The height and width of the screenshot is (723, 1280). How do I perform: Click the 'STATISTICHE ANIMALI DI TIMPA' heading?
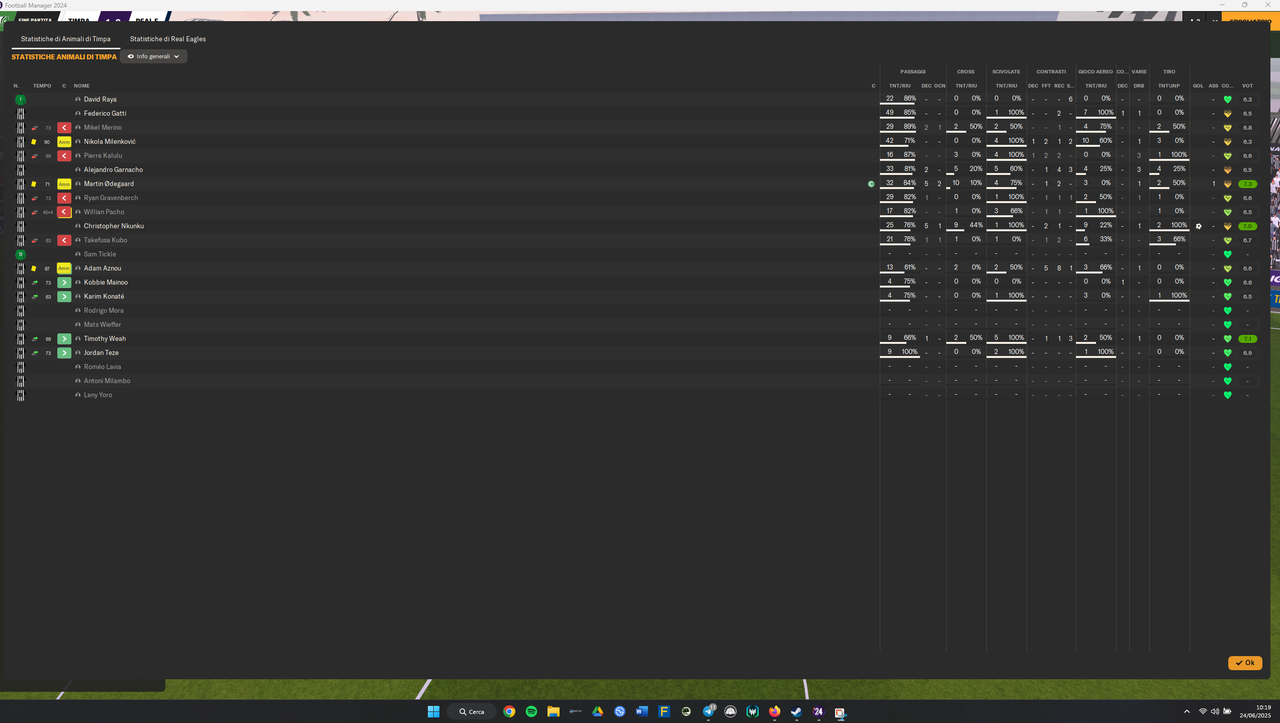(64, 57)
